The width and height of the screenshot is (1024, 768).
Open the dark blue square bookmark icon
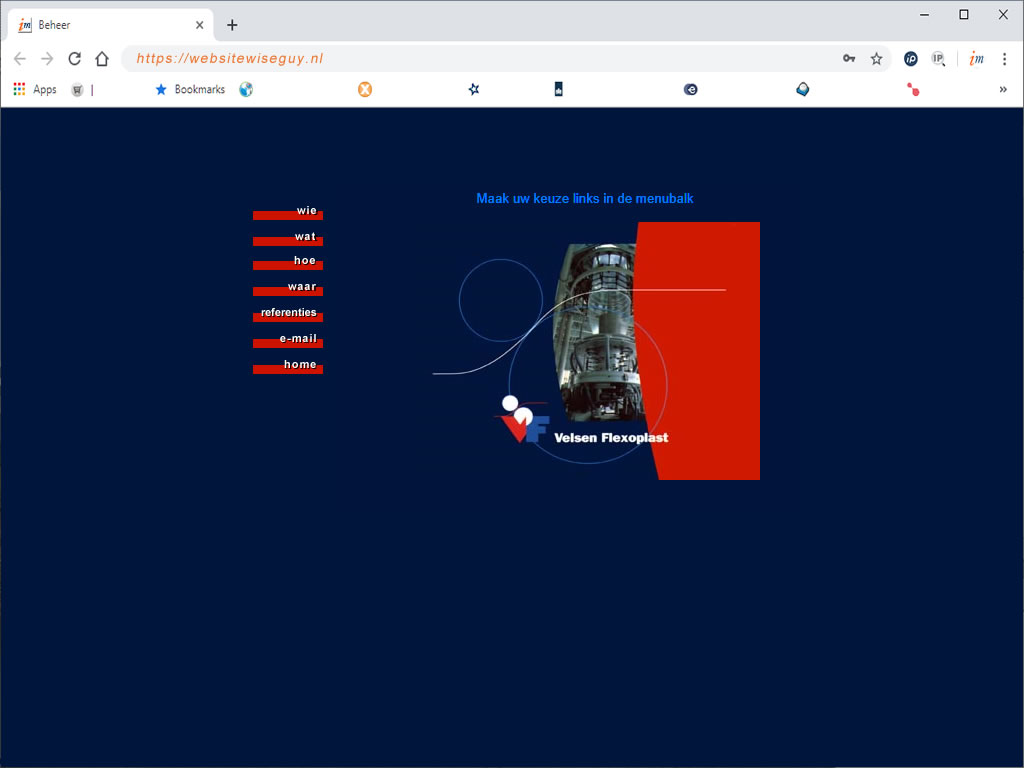click(558, 89)
